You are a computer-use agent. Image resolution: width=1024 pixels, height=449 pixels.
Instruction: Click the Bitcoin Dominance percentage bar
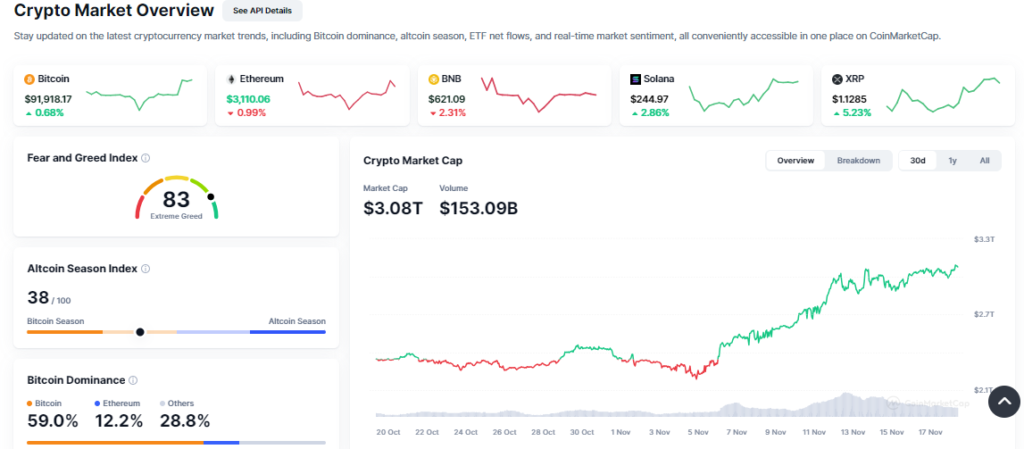176,442
